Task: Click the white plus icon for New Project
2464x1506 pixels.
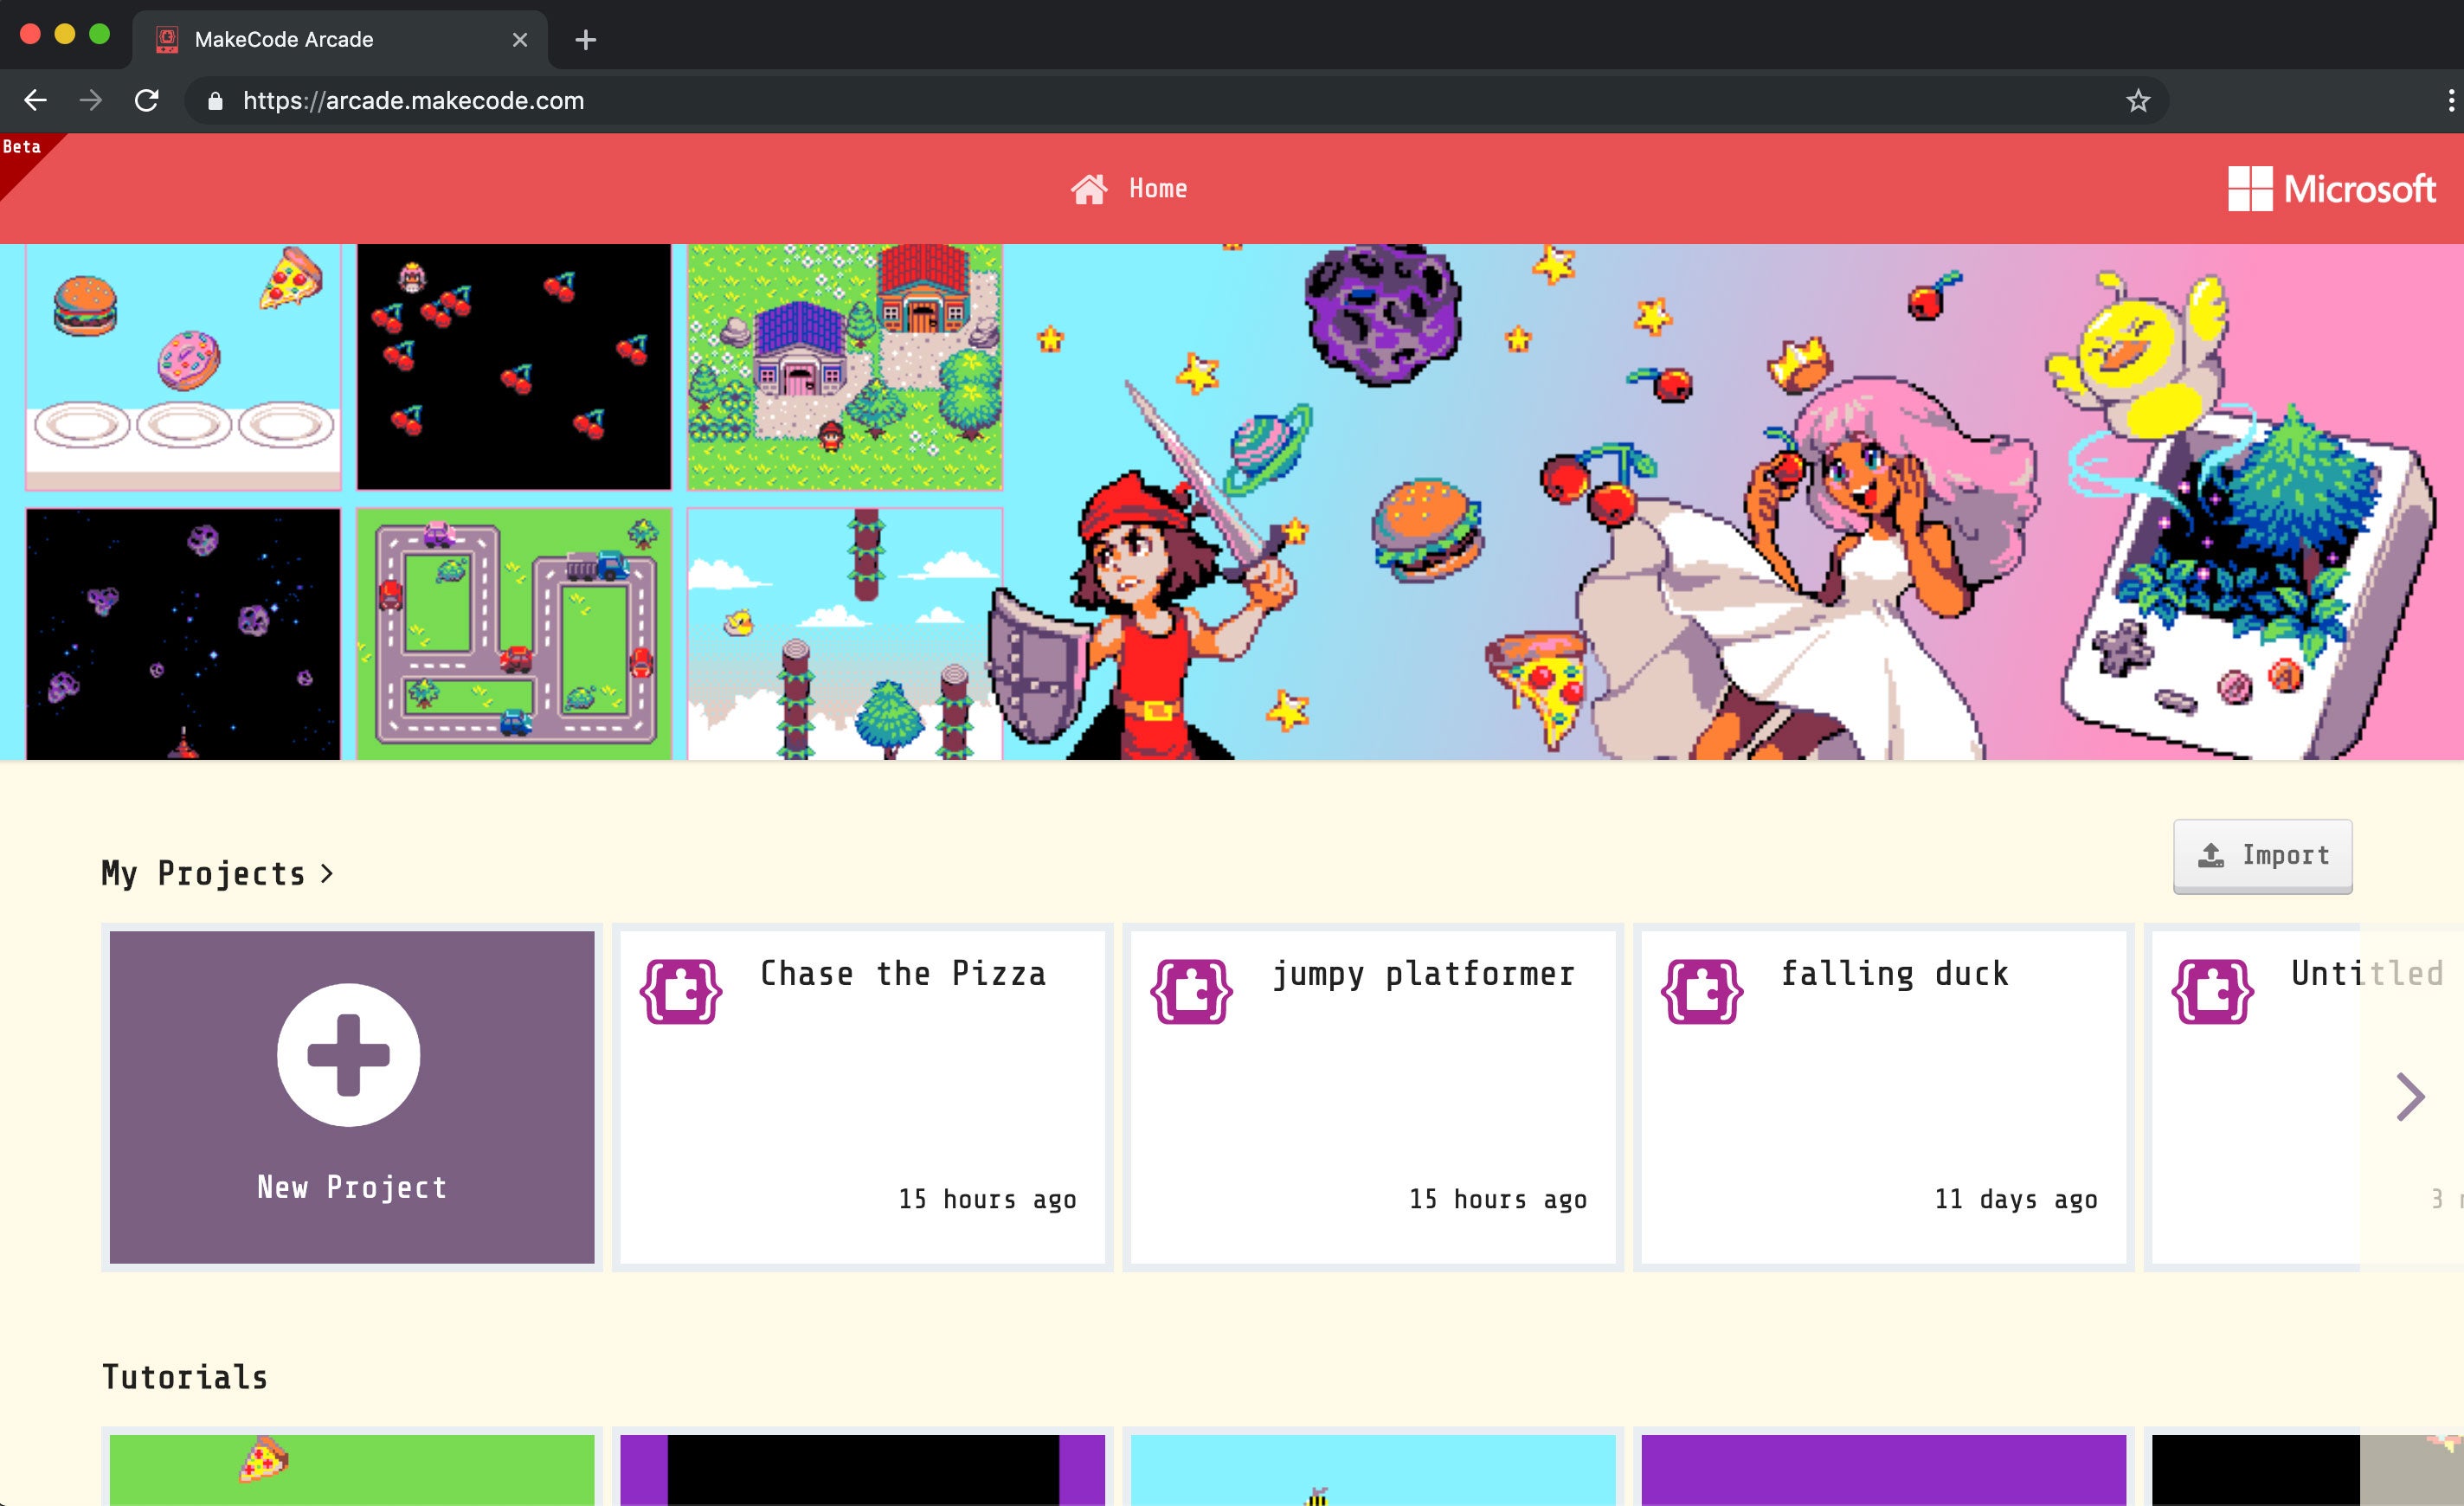Action: pos(348,1055)
